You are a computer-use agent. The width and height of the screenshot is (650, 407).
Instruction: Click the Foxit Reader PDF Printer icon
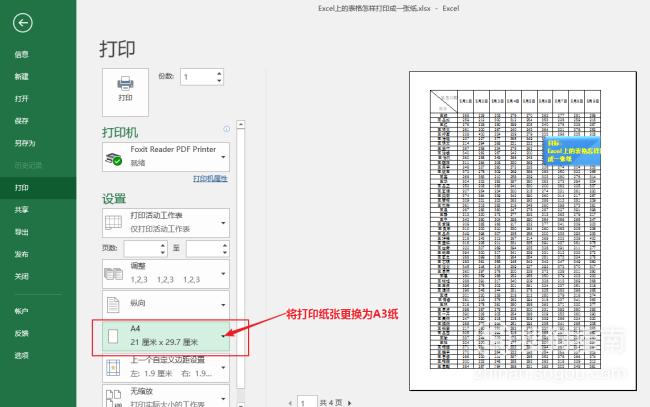point(113,158)
